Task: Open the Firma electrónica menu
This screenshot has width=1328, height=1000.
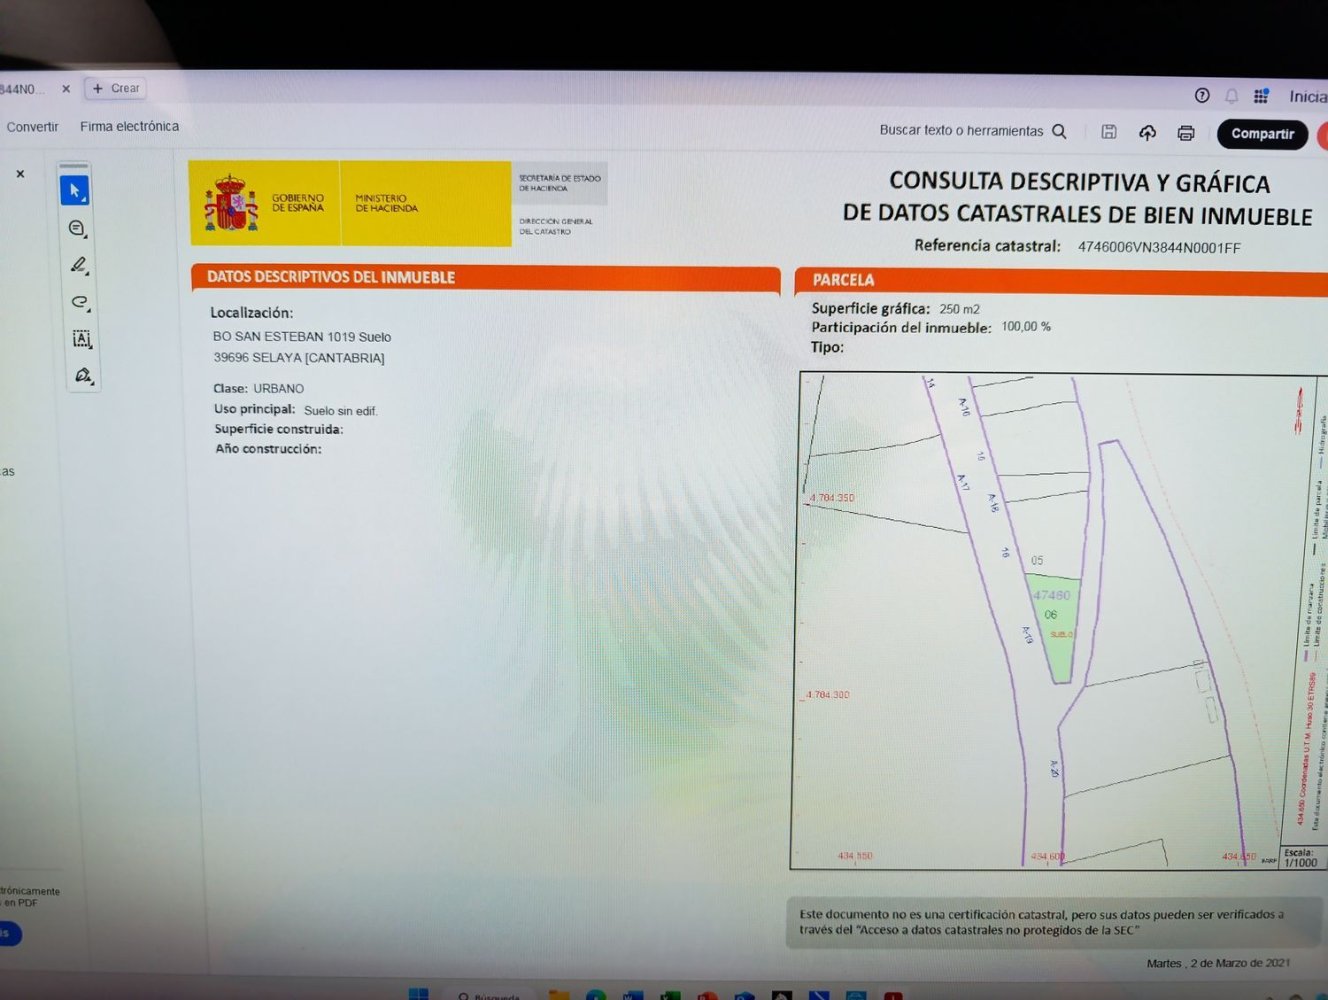Action: [129, 127]
